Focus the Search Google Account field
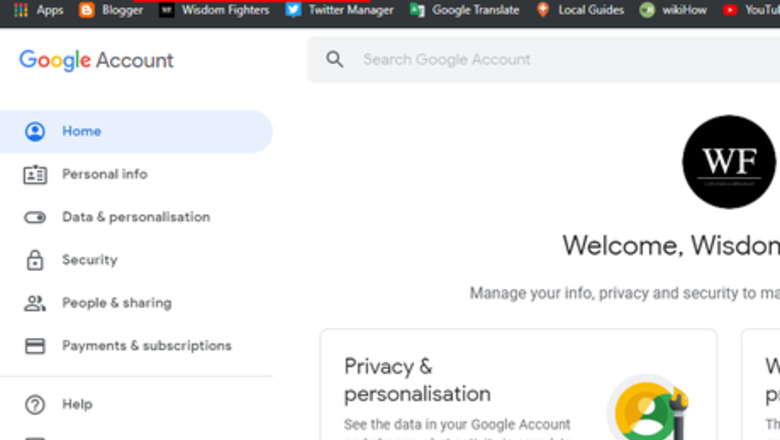Image resolution: width=780 pixels, height=440 pixels. coord(543,60)
